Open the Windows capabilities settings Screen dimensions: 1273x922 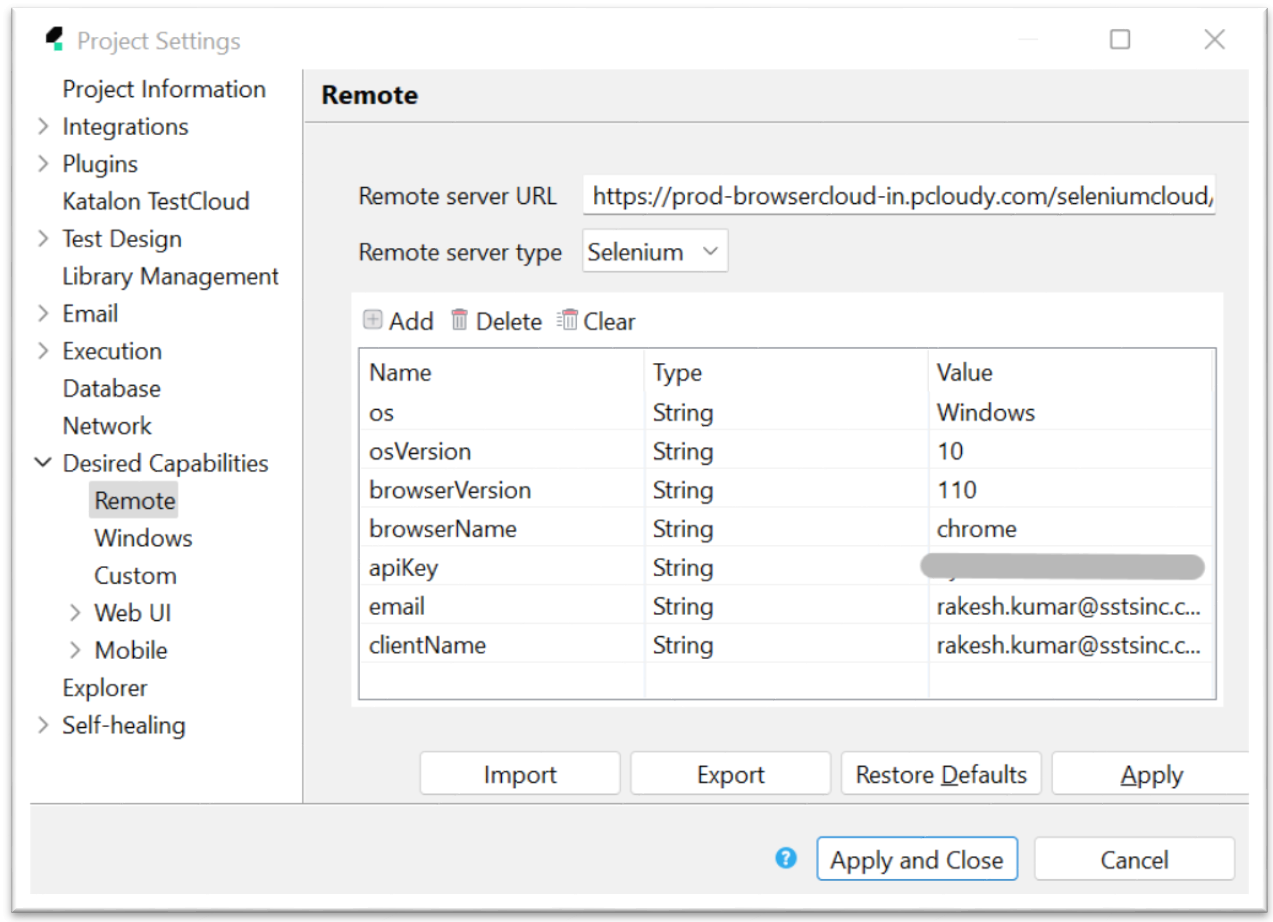pos(143,538)
